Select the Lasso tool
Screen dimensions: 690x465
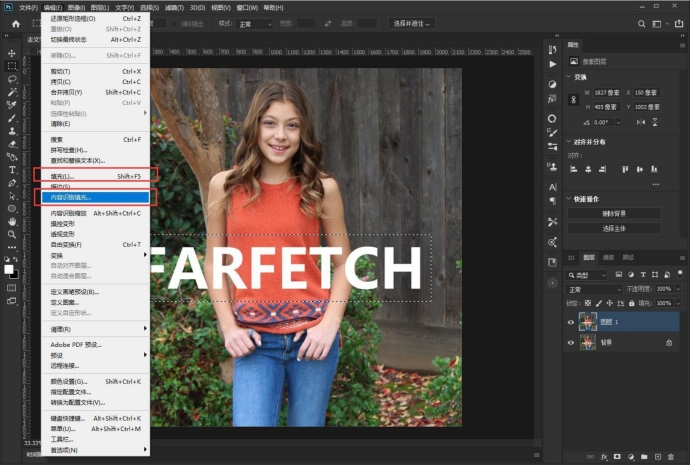click(x=12, y=79)
